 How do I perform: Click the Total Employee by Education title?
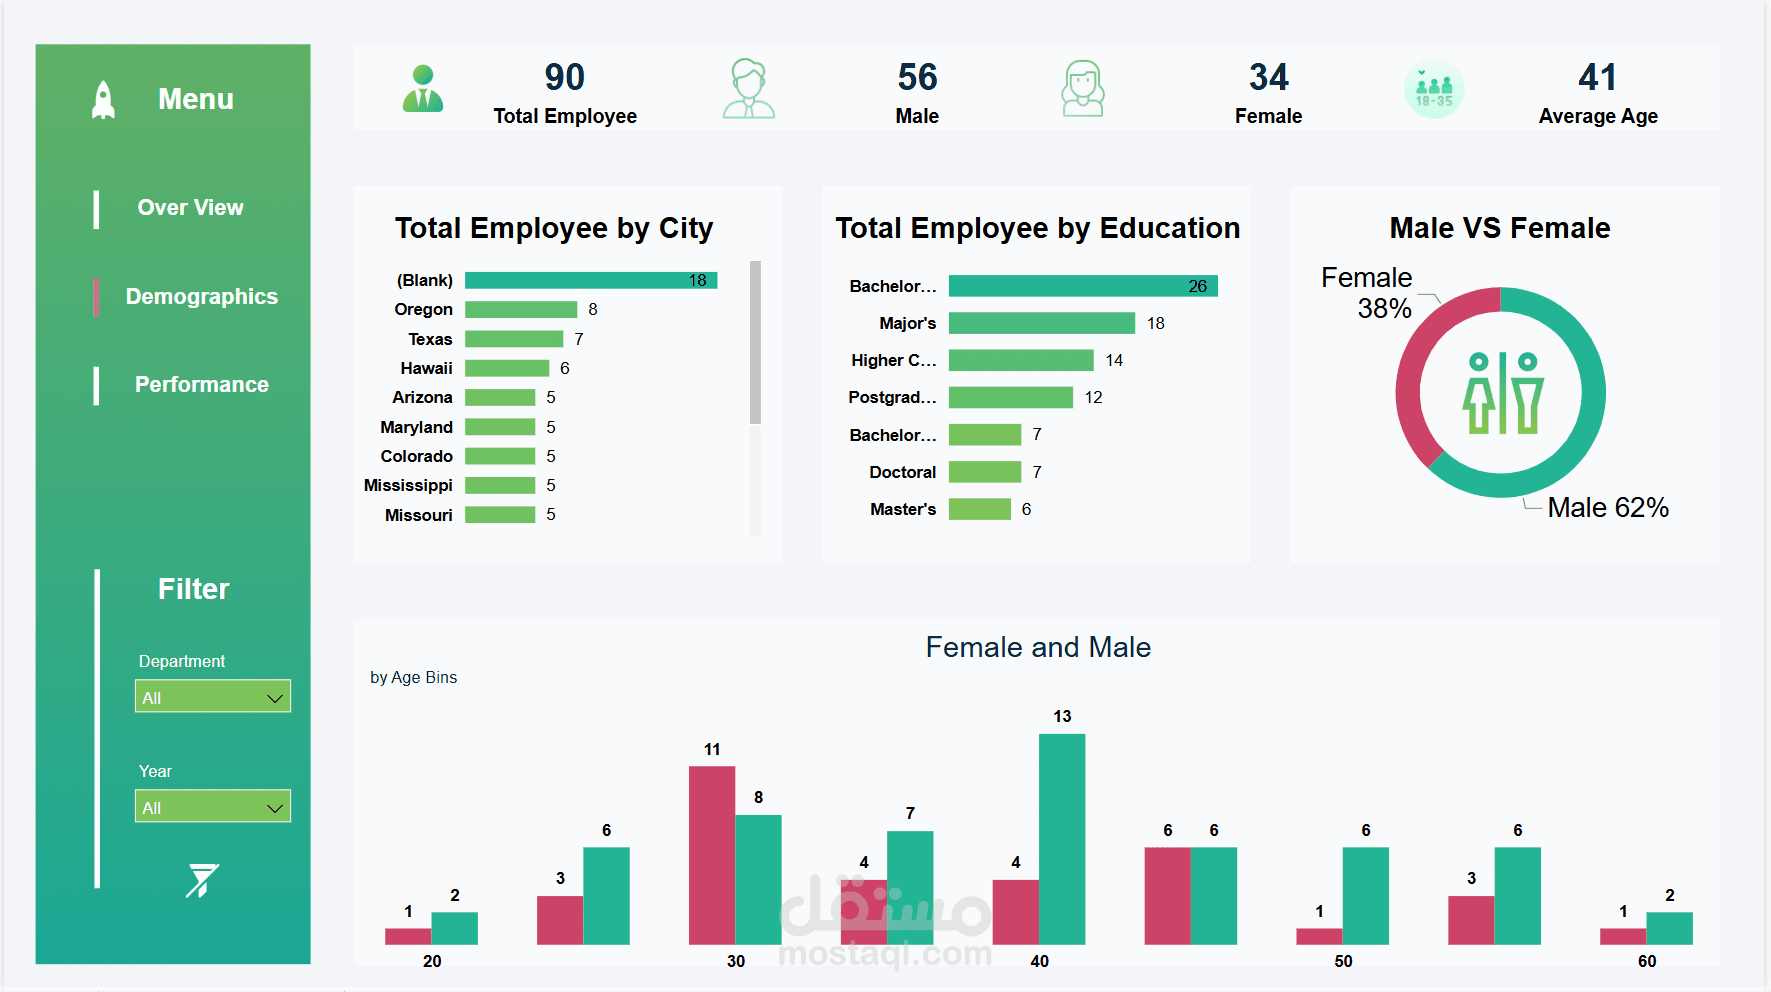coord(1038,229)
